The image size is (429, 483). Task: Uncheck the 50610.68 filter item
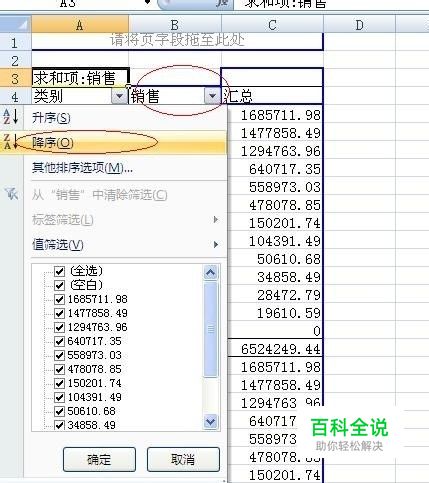(59, 411)
